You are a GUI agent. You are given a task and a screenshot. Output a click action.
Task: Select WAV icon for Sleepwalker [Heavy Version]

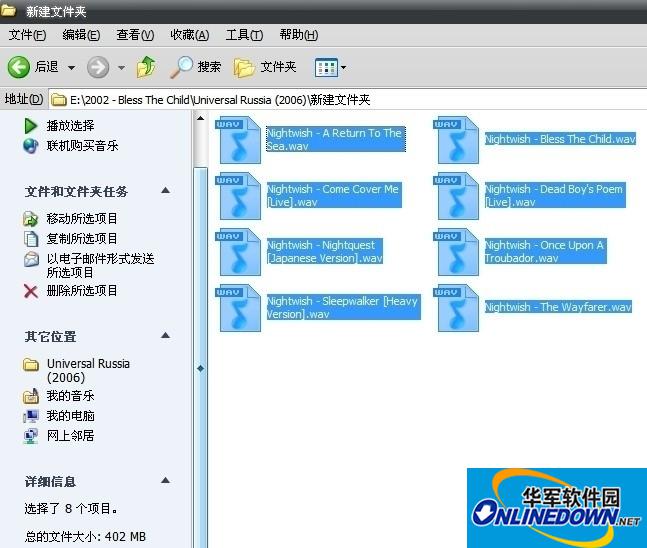click(x=238, y=308)
